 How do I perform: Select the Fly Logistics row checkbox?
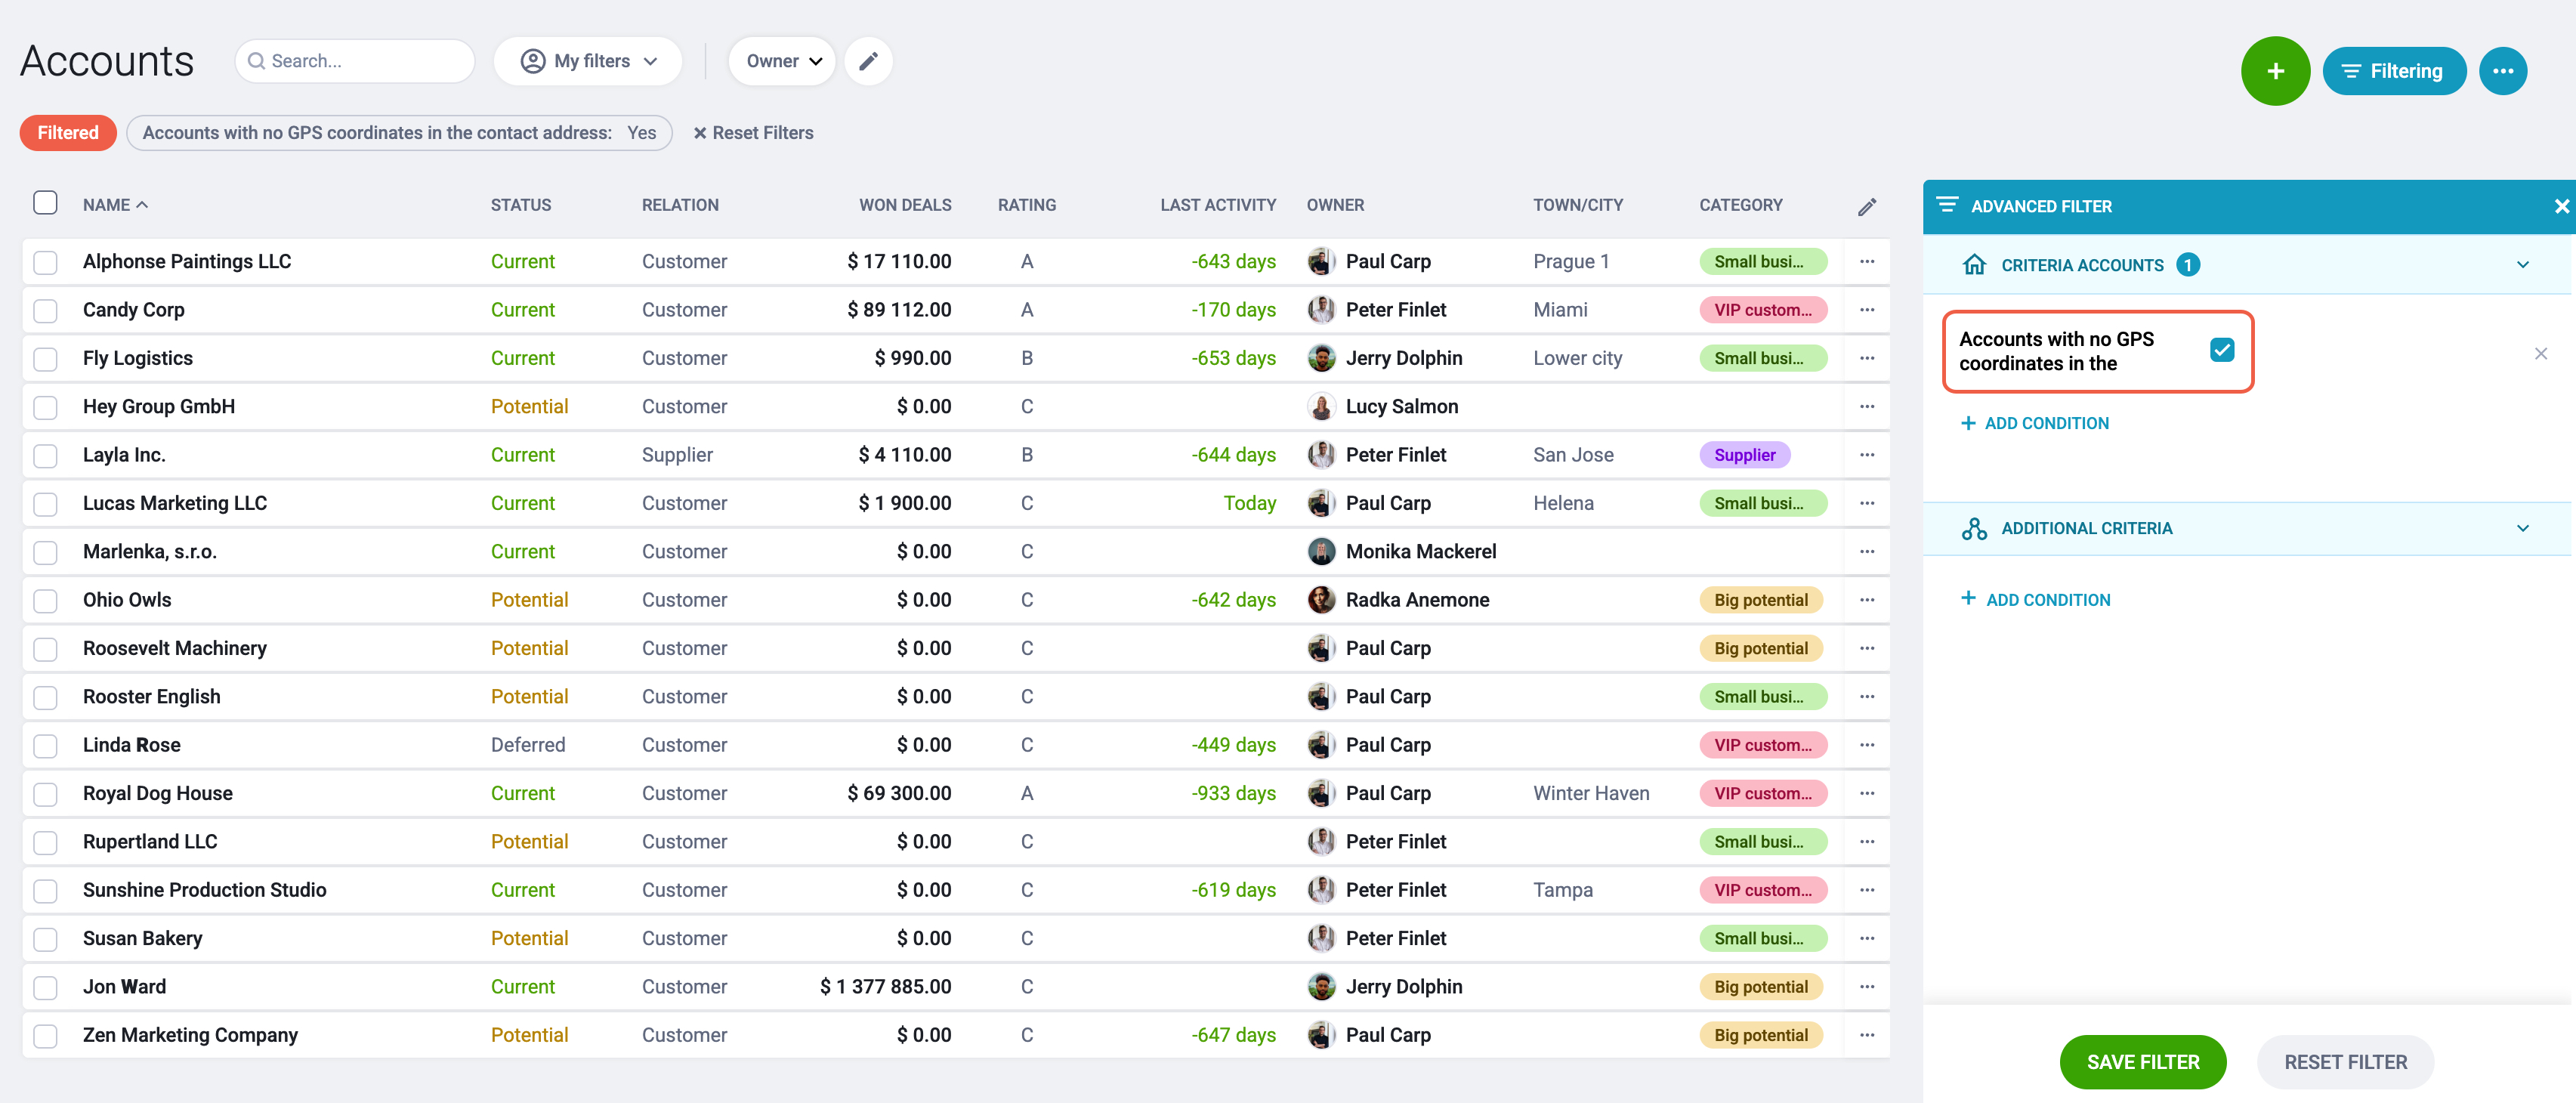click(45, 359)
